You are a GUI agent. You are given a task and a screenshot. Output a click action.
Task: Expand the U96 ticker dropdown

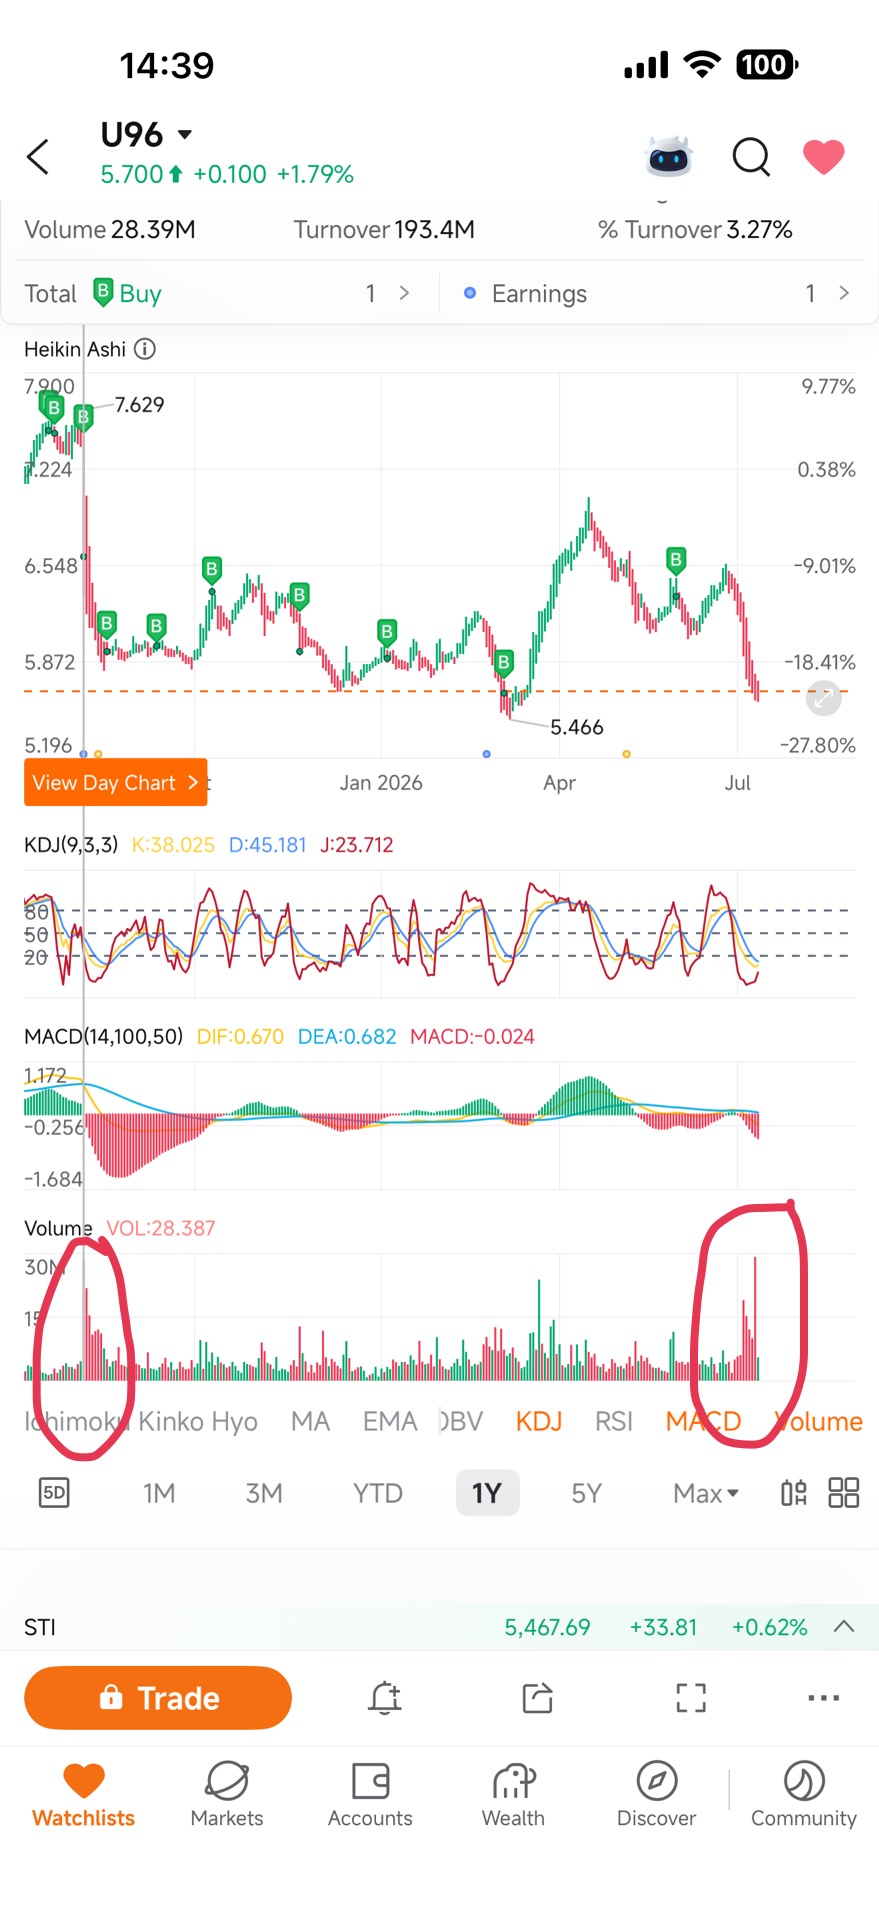184,134
